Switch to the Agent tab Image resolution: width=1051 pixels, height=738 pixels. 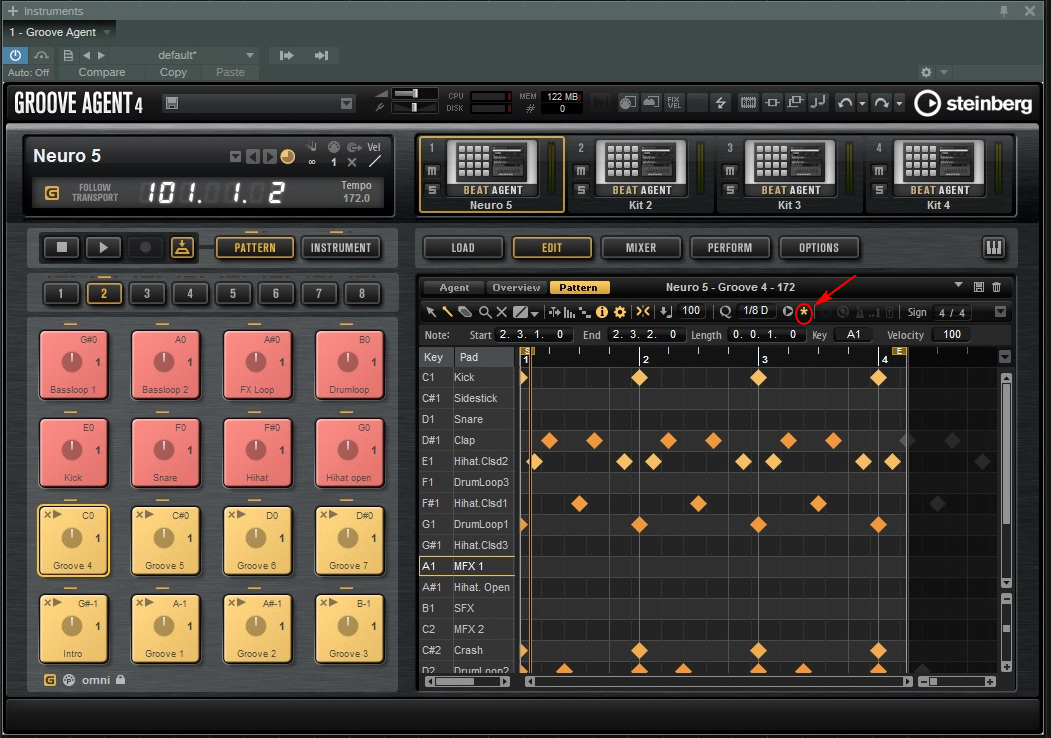point(454,288)
